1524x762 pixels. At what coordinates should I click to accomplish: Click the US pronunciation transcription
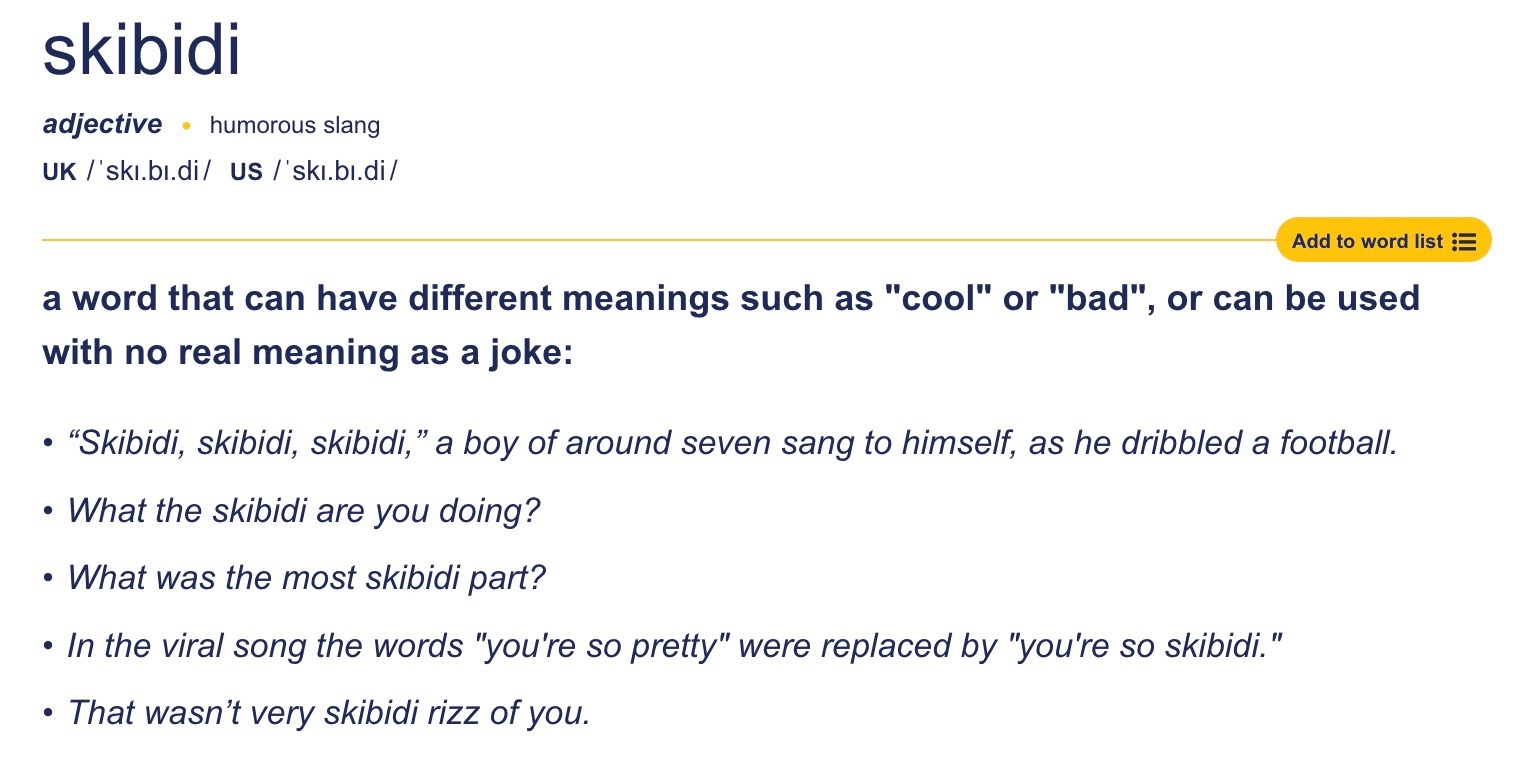point(335,172)
